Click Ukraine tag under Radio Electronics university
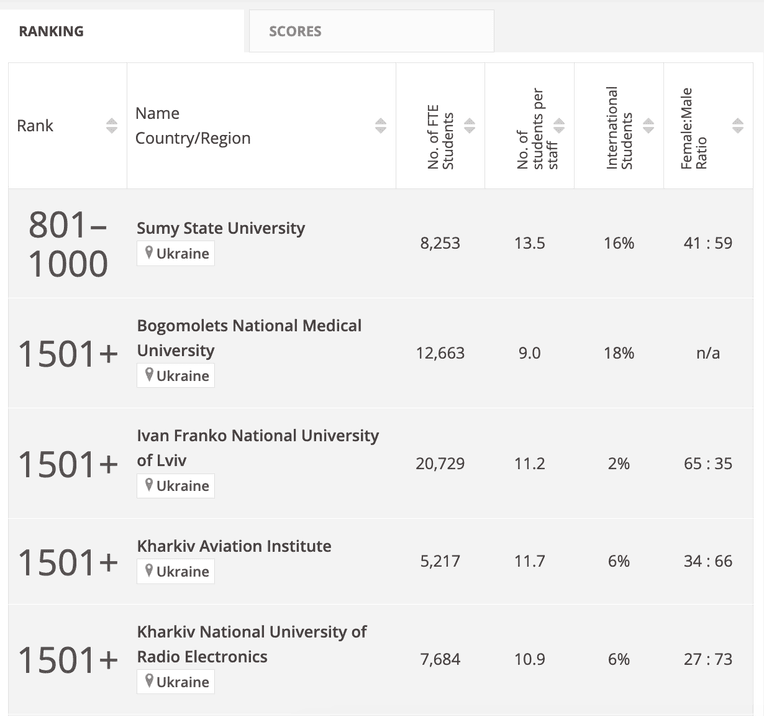 pyautogui.click(x=175, y=681)
